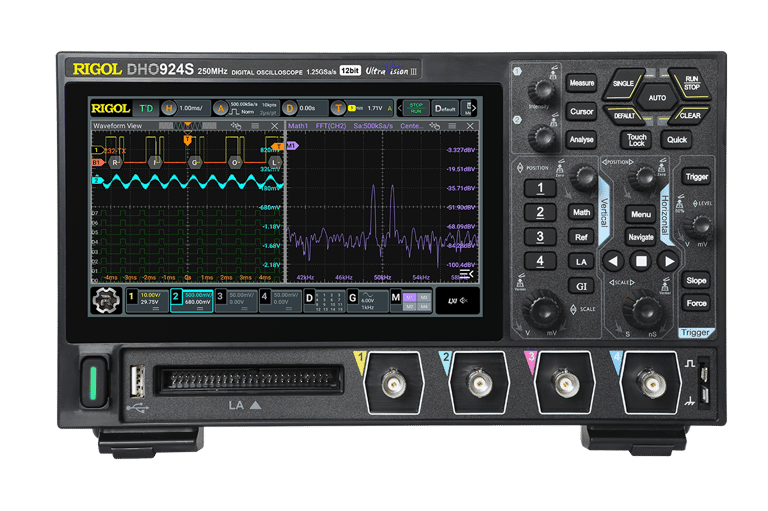
Task: Toggle the logic analyzer LA key
Action: point(581,262)
